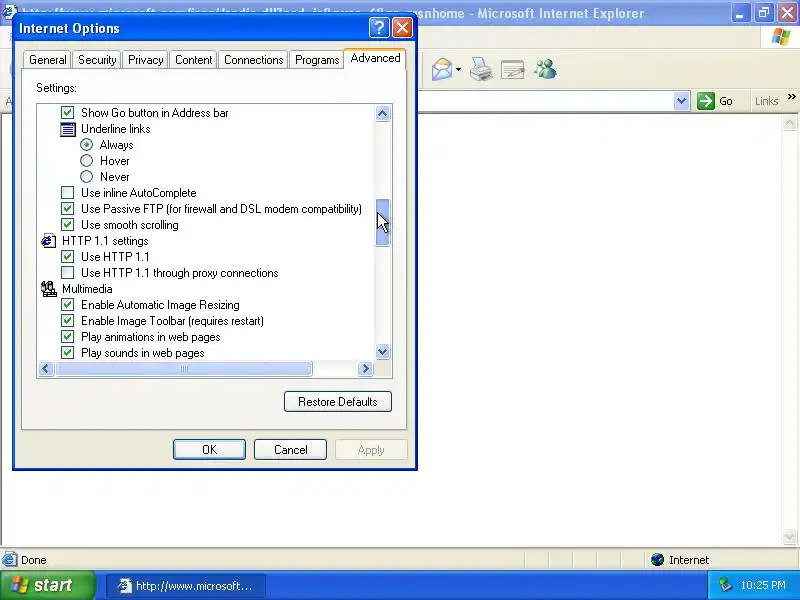800x600 pixels.
Task: Toggle Enable Image Toolbar checkbox
Action: coord(67,320)
